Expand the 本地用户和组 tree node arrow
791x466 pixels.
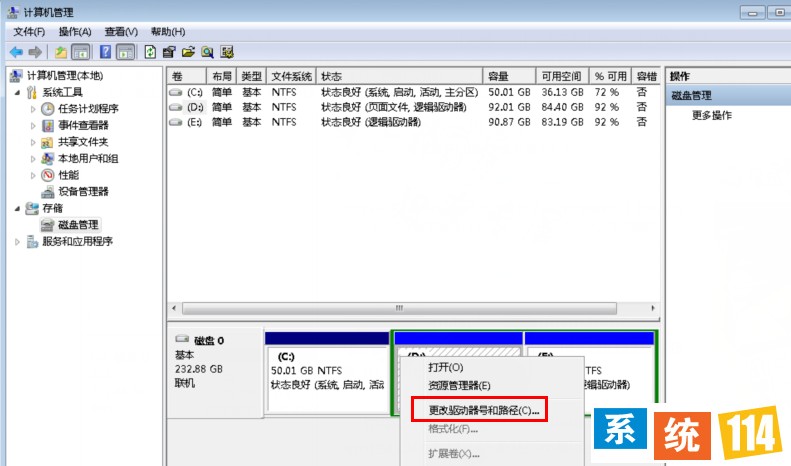pyautogui.click(x=33, y=159)
